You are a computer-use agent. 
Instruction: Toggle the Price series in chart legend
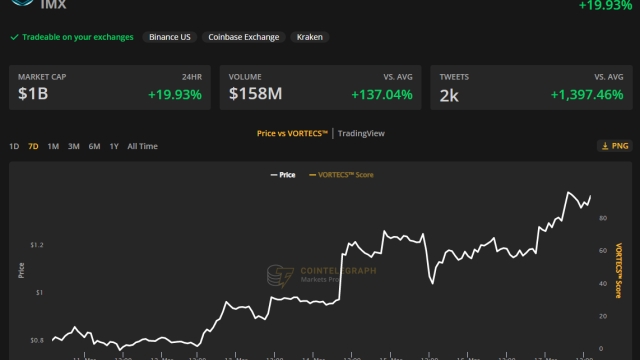coord(283,175)
